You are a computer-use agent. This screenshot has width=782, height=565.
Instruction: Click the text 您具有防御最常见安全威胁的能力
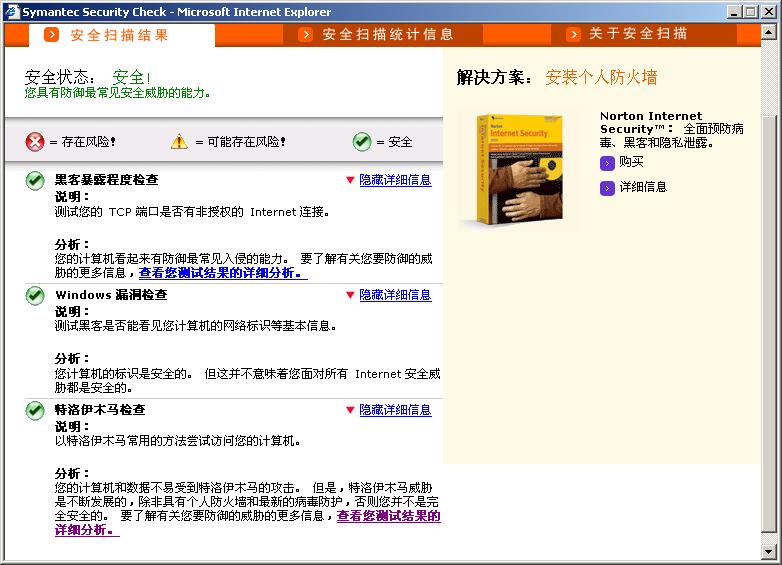coord(117,93)
